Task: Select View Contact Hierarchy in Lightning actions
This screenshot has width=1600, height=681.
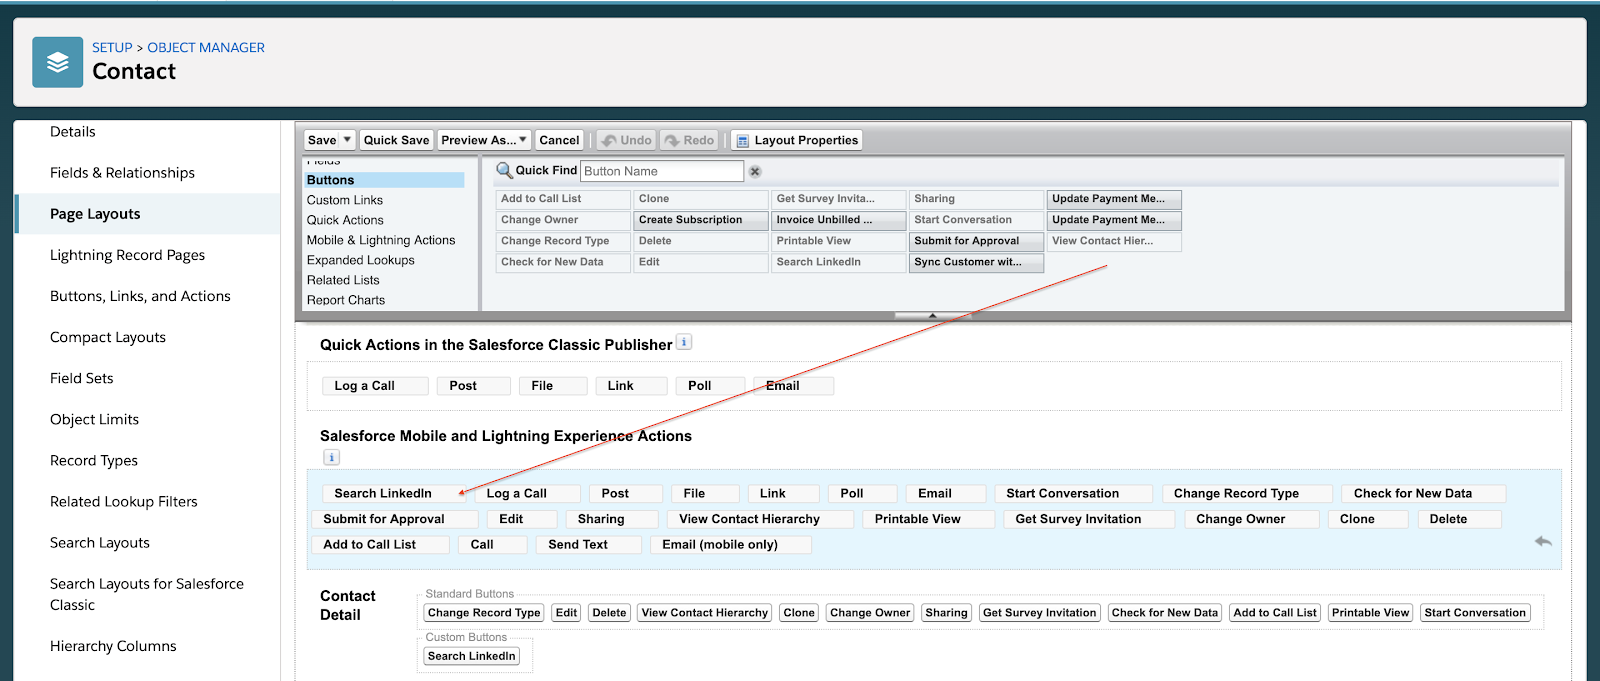Action: click(x=760, y=519)
